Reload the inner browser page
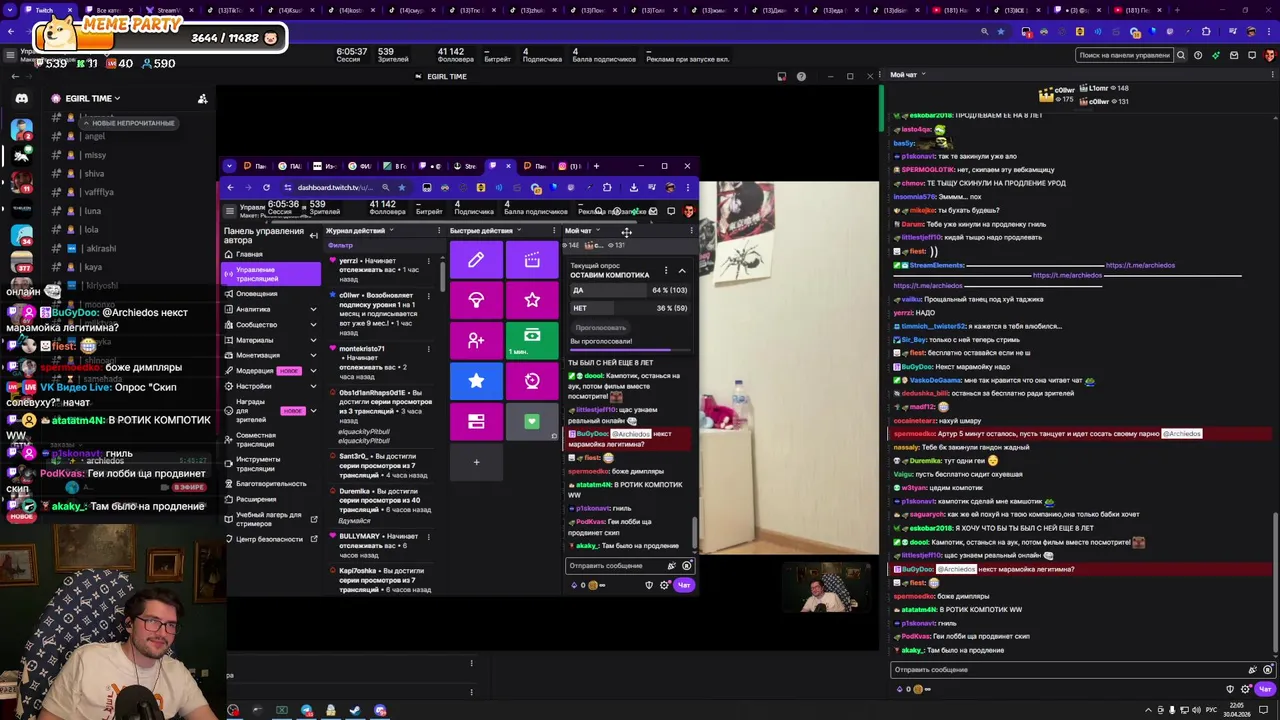The image size is (1280, 720). [266, 187]
